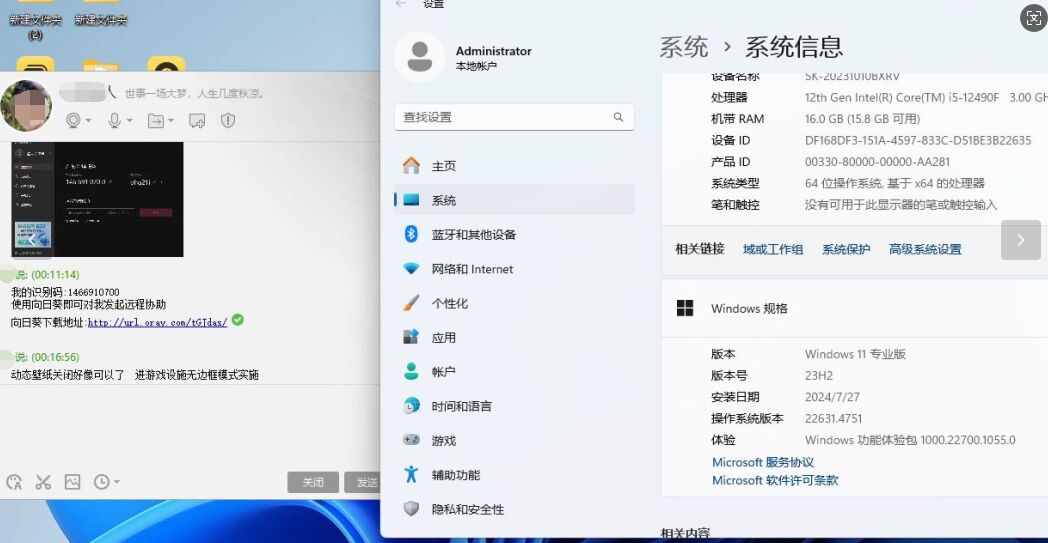Click the Bluetooth icon in sidebar
1048x543 pixels.
(411, 234)
